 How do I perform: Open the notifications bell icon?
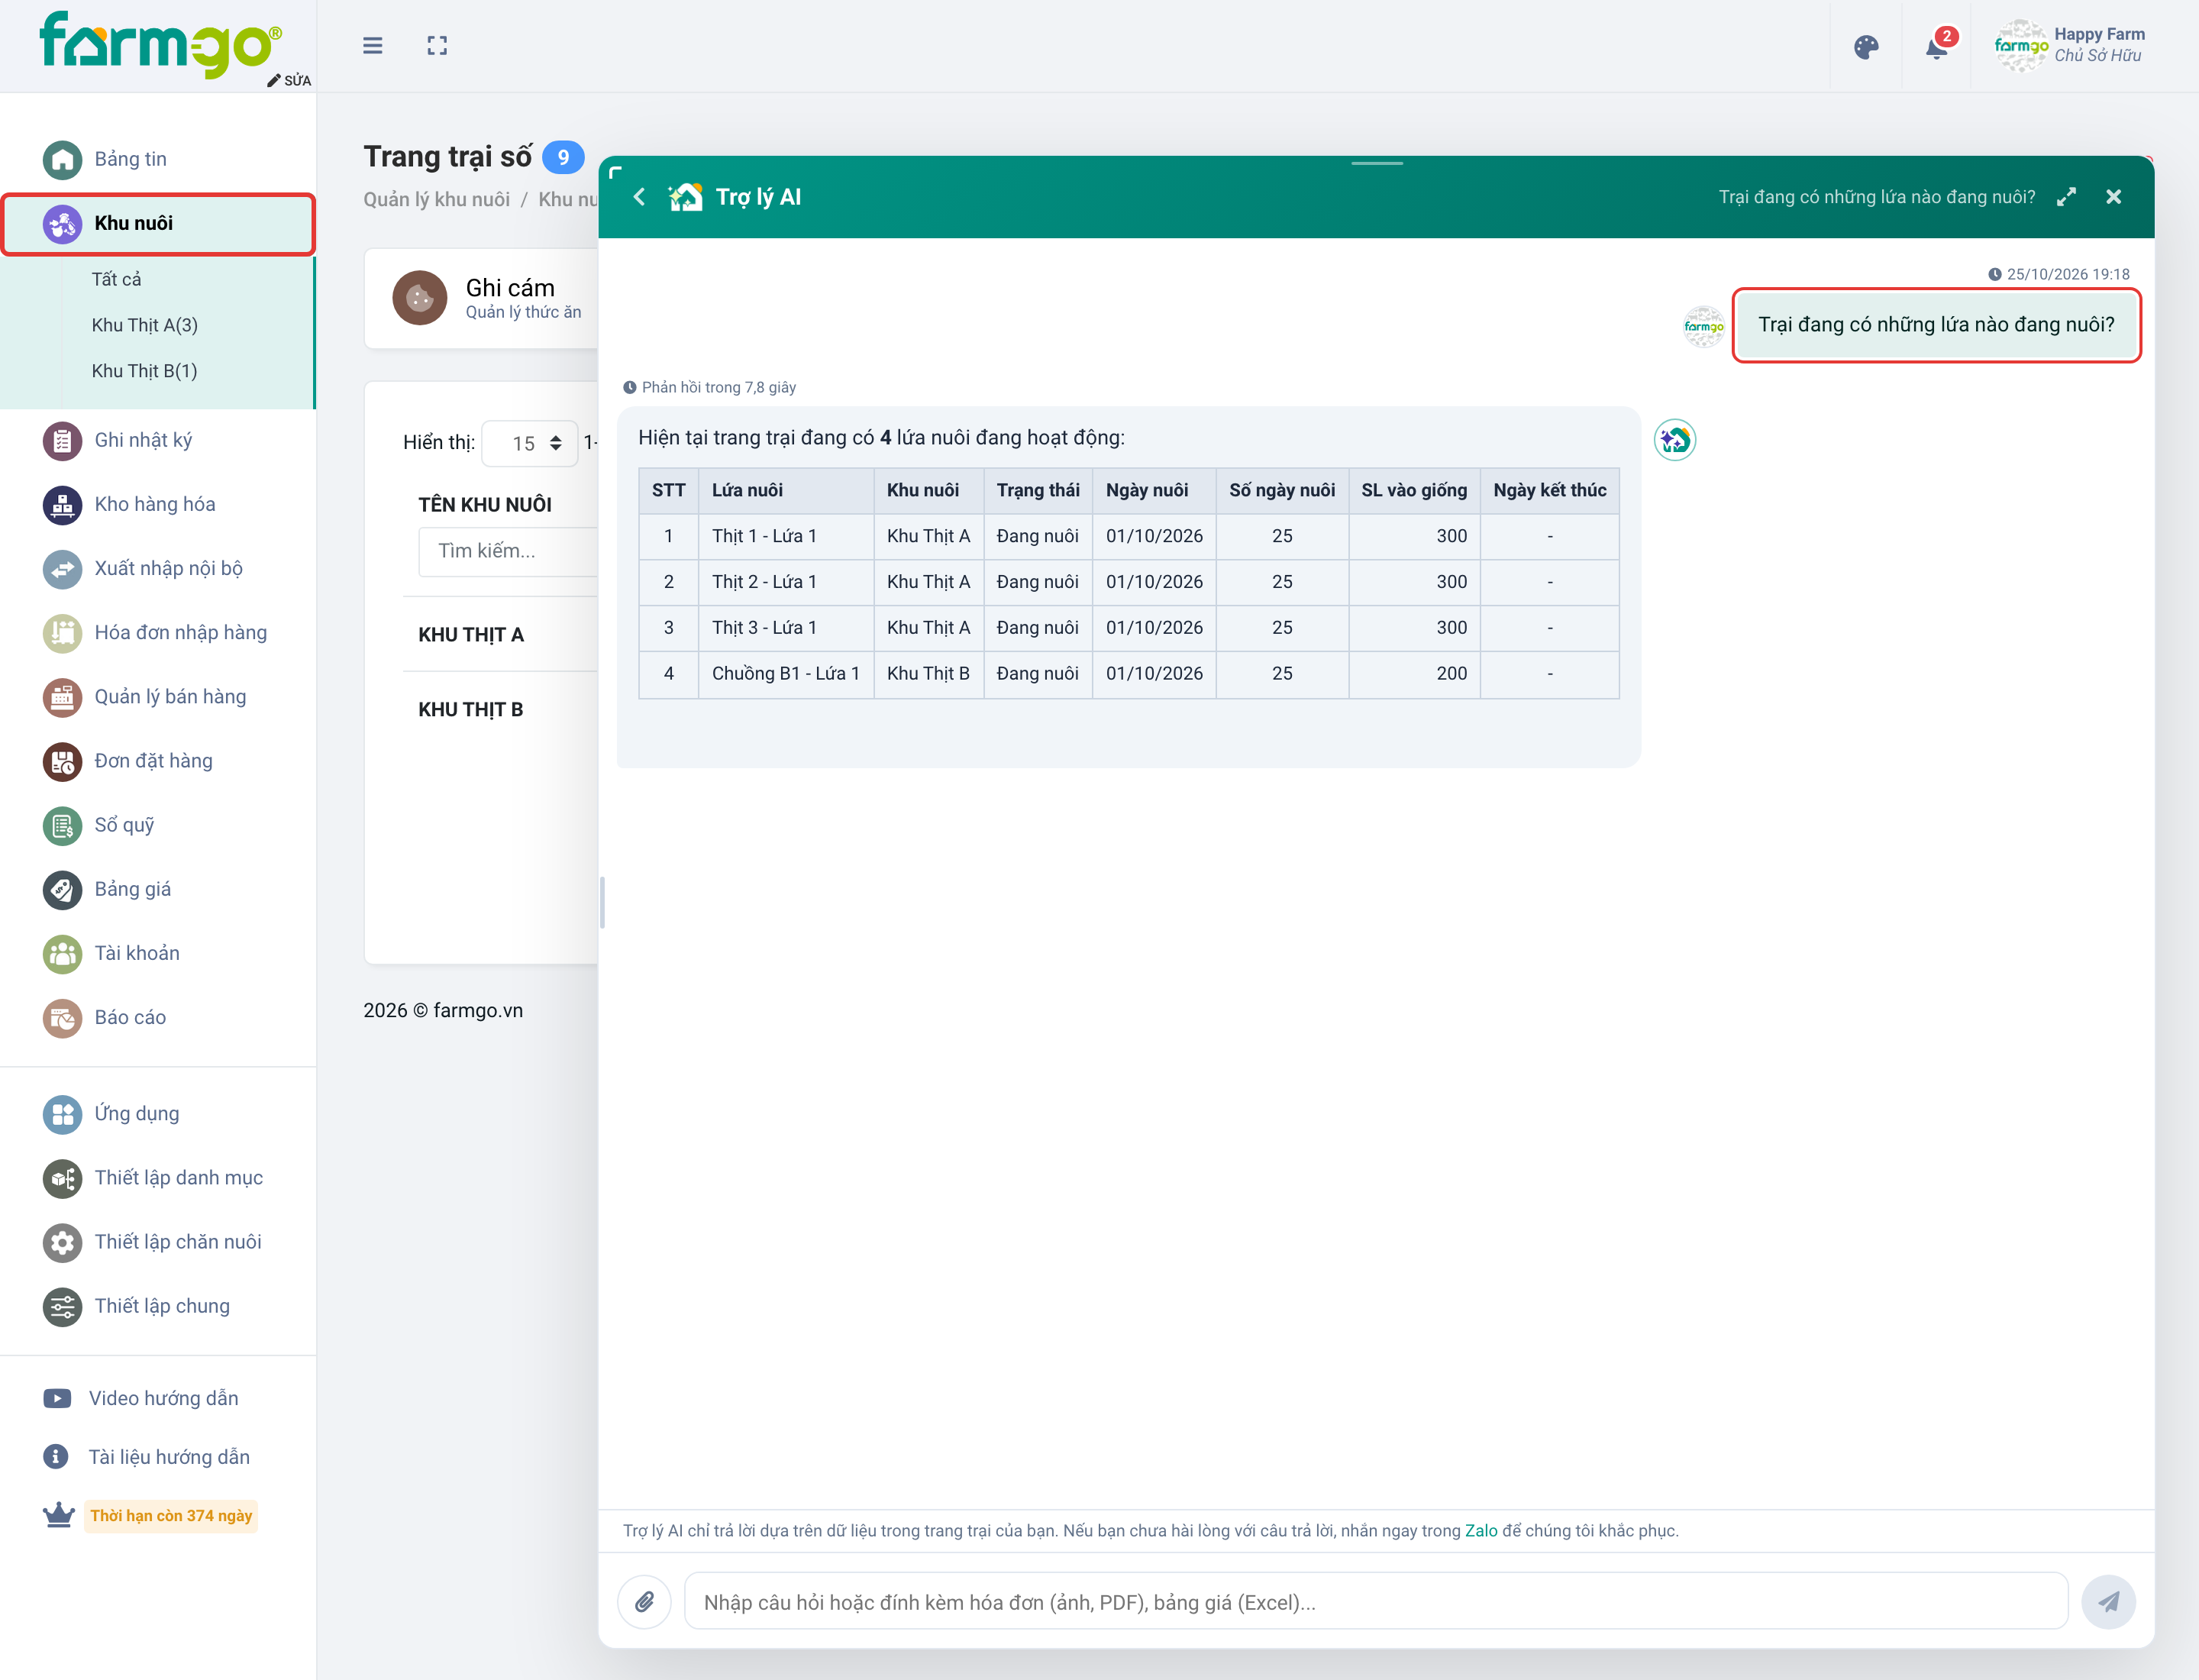pyautogui.click(x=1937, y=47)
